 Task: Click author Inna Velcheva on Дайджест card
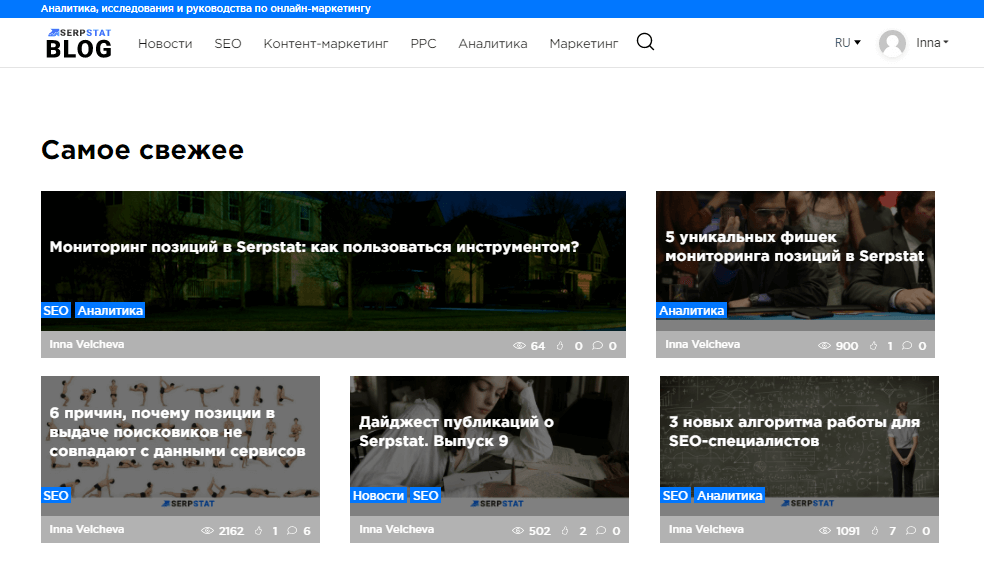pos(397,529)
